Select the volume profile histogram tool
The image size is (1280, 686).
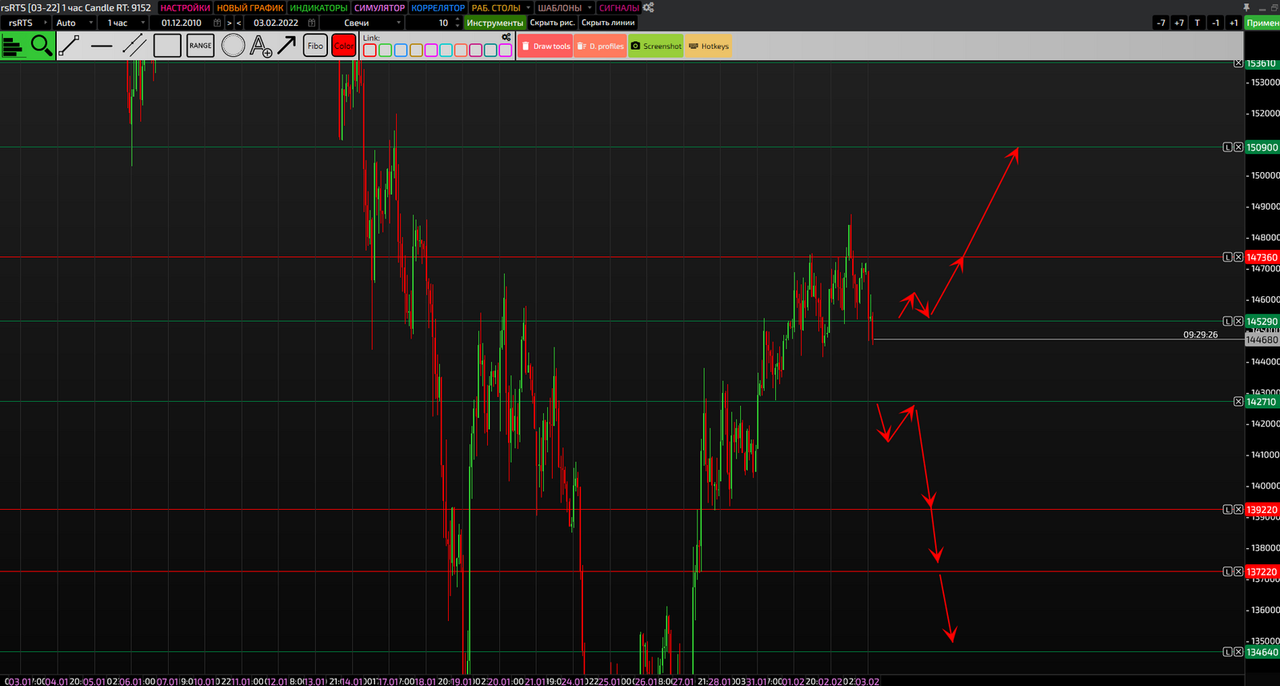click(14, 45)
